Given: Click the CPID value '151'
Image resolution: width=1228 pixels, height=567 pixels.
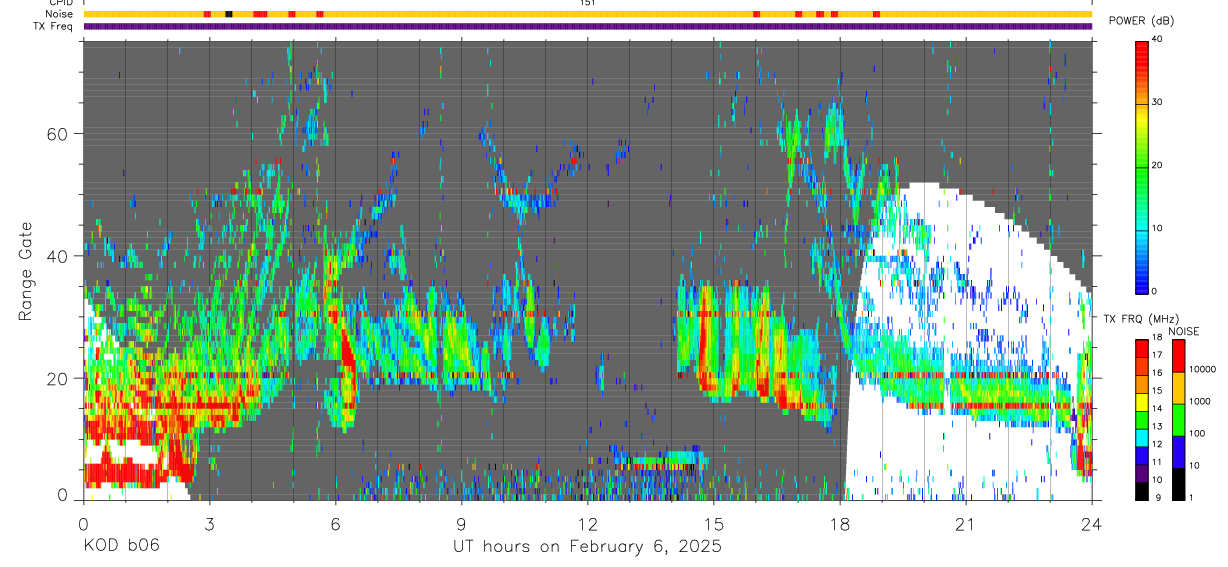Looking at the screenshot, I should [588, 3].
